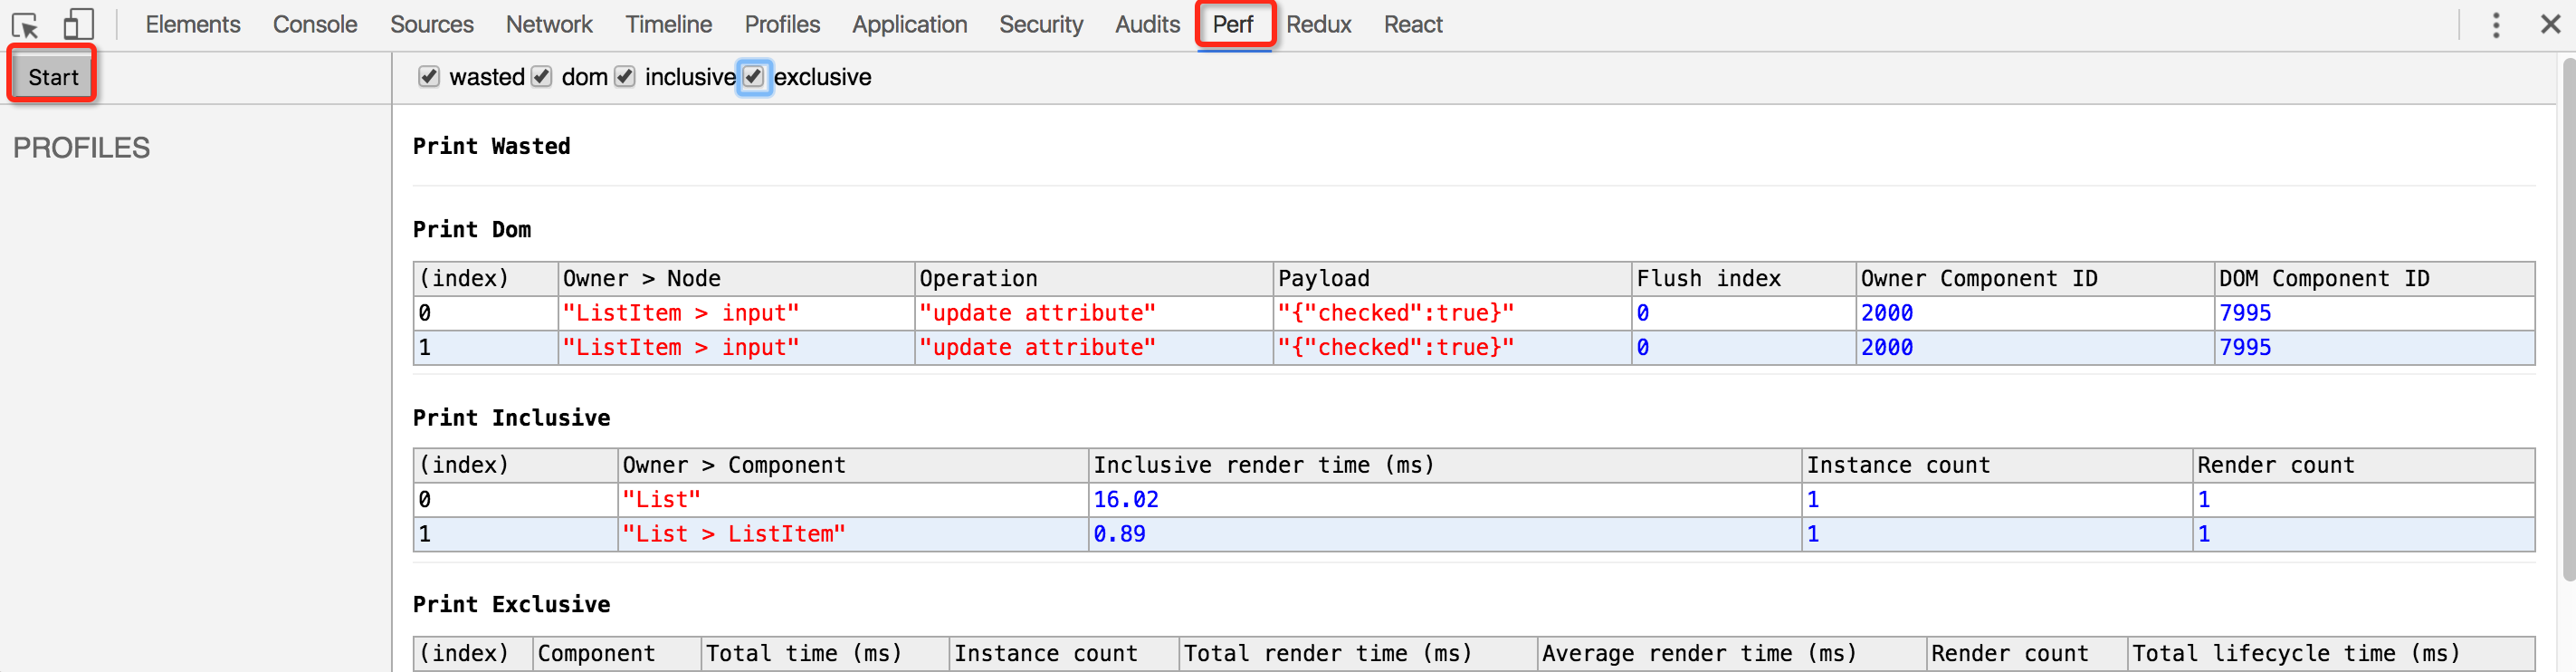Switch to the Console tab
2576x672 pixels.
315,24
